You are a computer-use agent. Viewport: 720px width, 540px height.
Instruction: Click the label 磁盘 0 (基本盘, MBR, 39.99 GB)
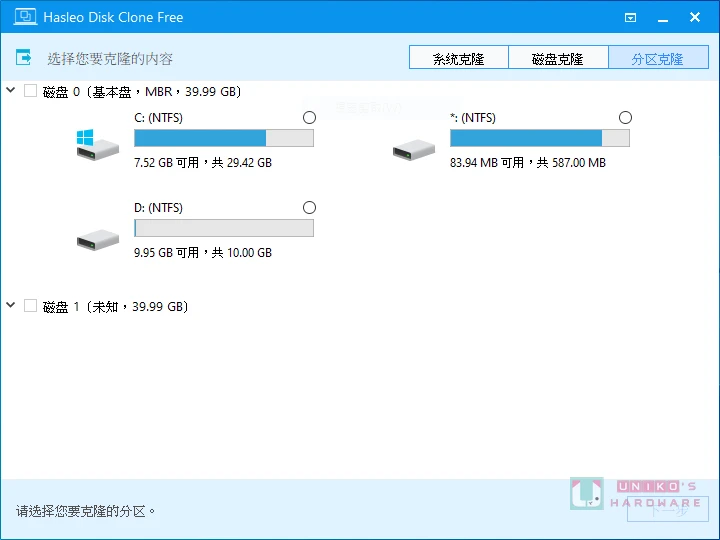142,92
